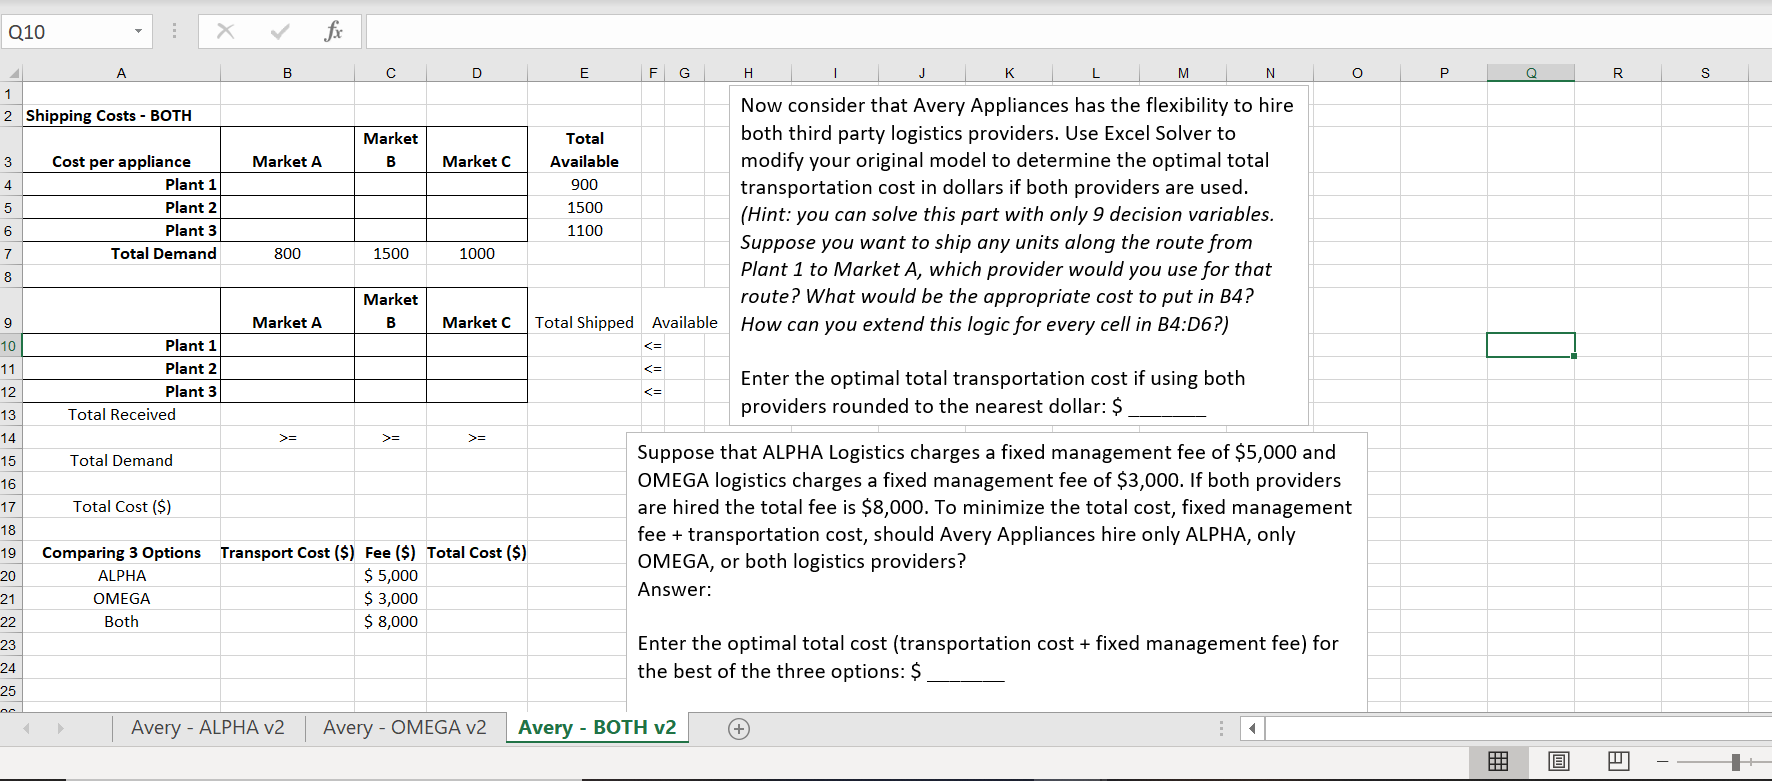Select the active cell Q10
Screen dimensions: 1772x781
coord(1530,345)
